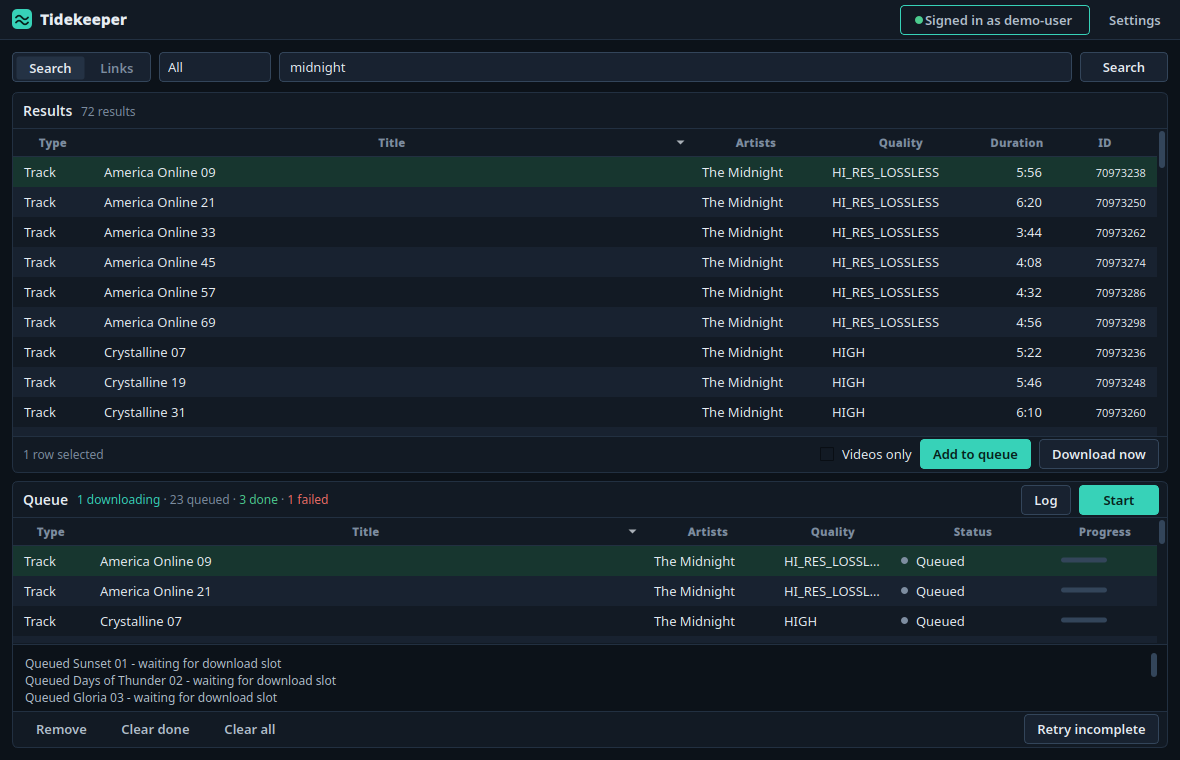Sort queue by Status column
The width and height of the screenshot is (1180, 760).
tap(972, 532)
